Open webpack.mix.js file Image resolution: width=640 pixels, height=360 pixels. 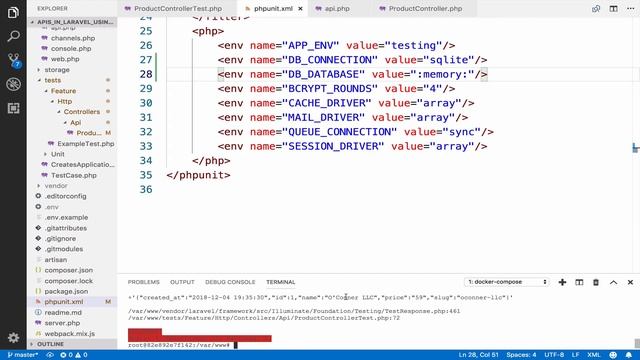point(69,333)
